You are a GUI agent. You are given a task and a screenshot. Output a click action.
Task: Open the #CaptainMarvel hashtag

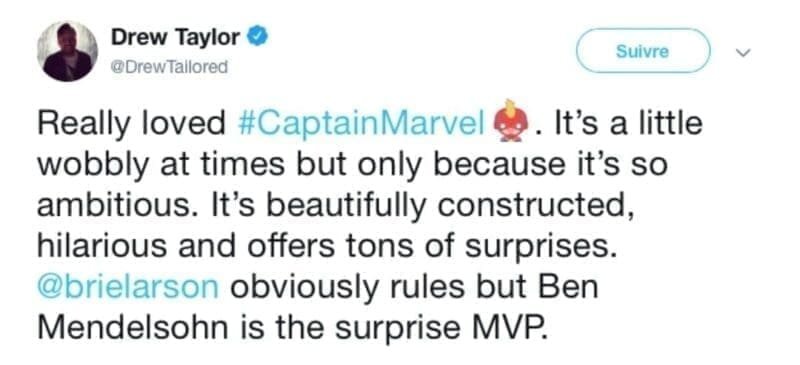(363, 125)
